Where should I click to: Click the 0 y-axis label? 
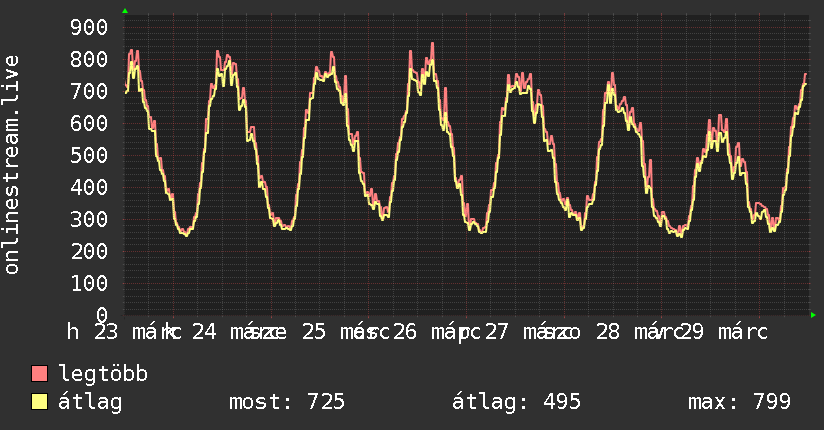pyautogui.click(x=102, y=314)
